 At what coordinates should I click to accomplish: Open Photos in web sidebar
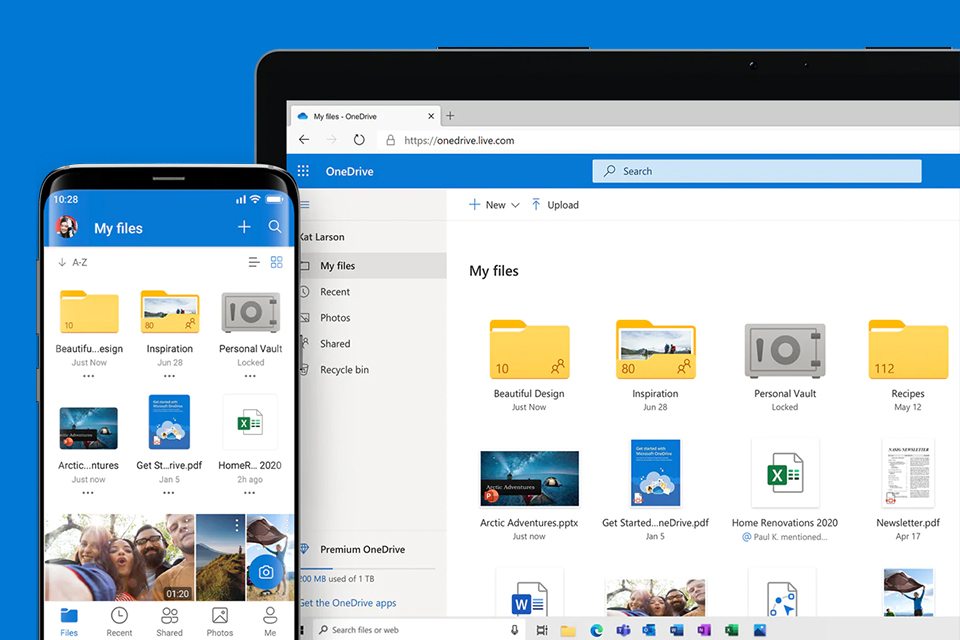pyautogui.click(x=335, y=318)
